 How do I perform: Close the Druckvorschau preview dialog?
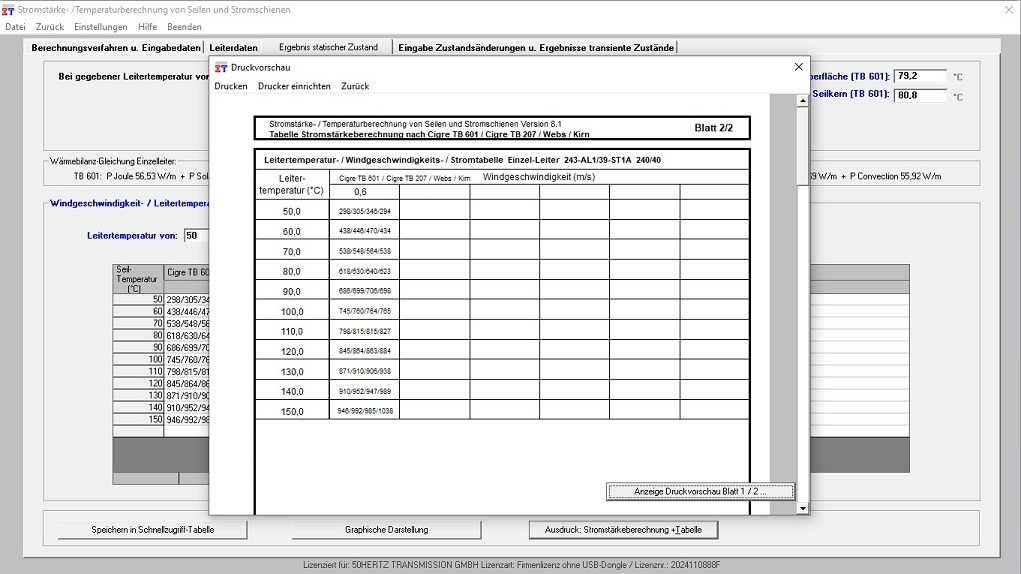click(x=798, y=67)
